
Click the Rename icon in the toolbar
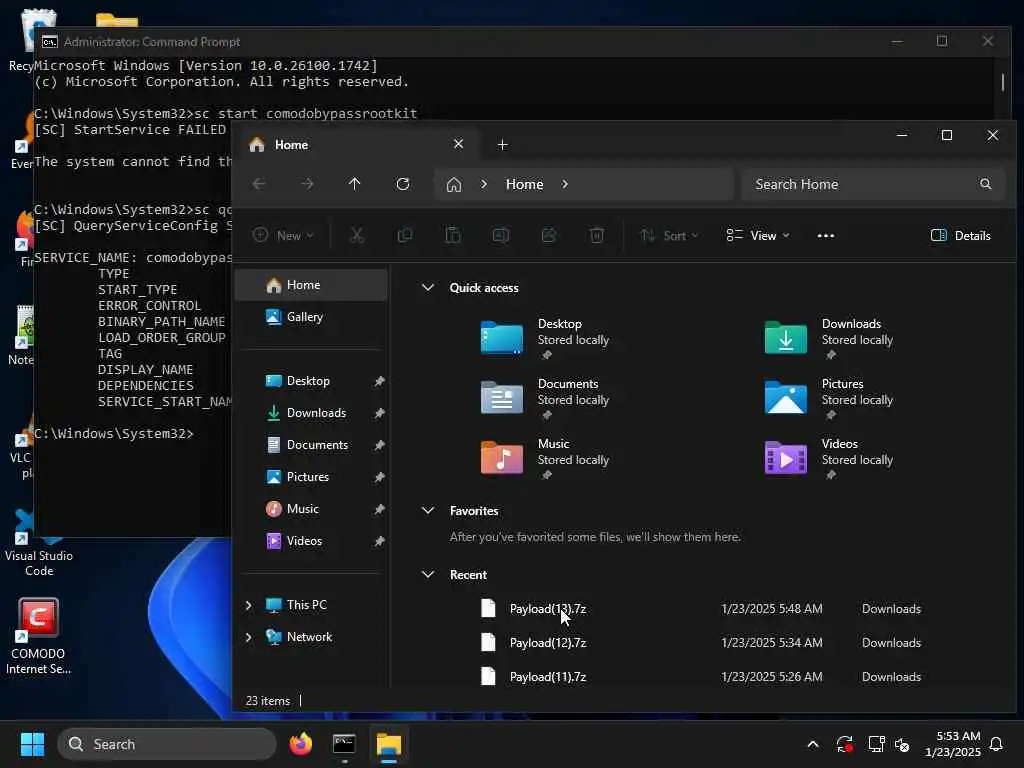501,236
